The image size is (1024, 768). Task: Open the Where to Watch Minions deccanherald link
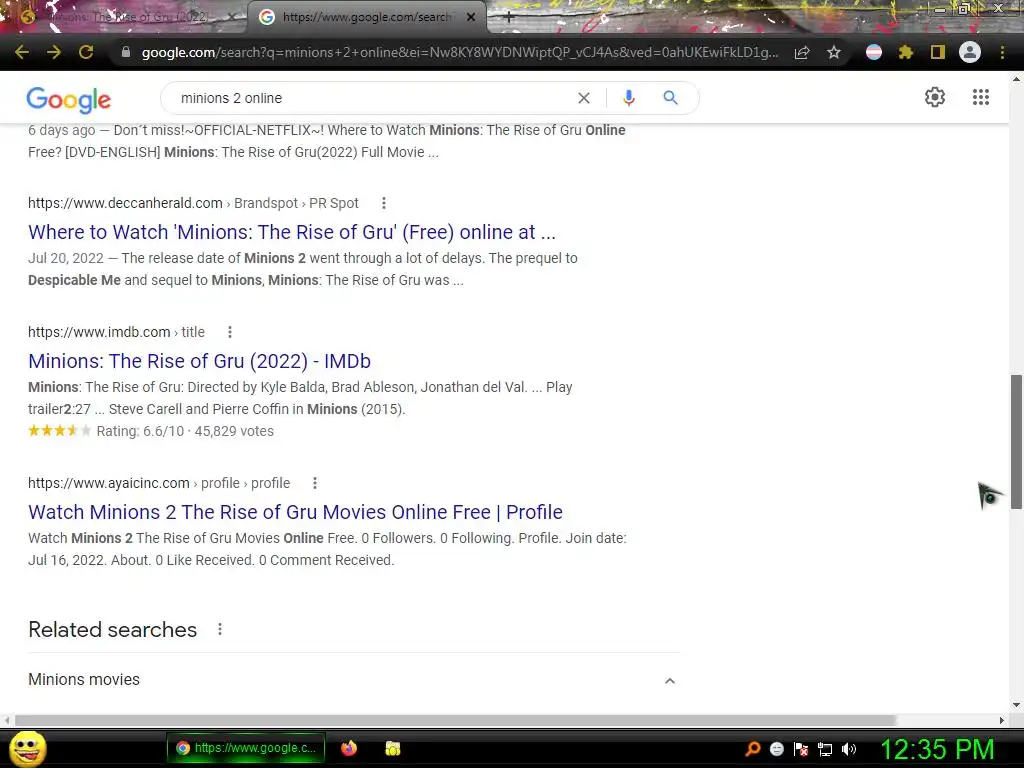click(x=292, y=232)
